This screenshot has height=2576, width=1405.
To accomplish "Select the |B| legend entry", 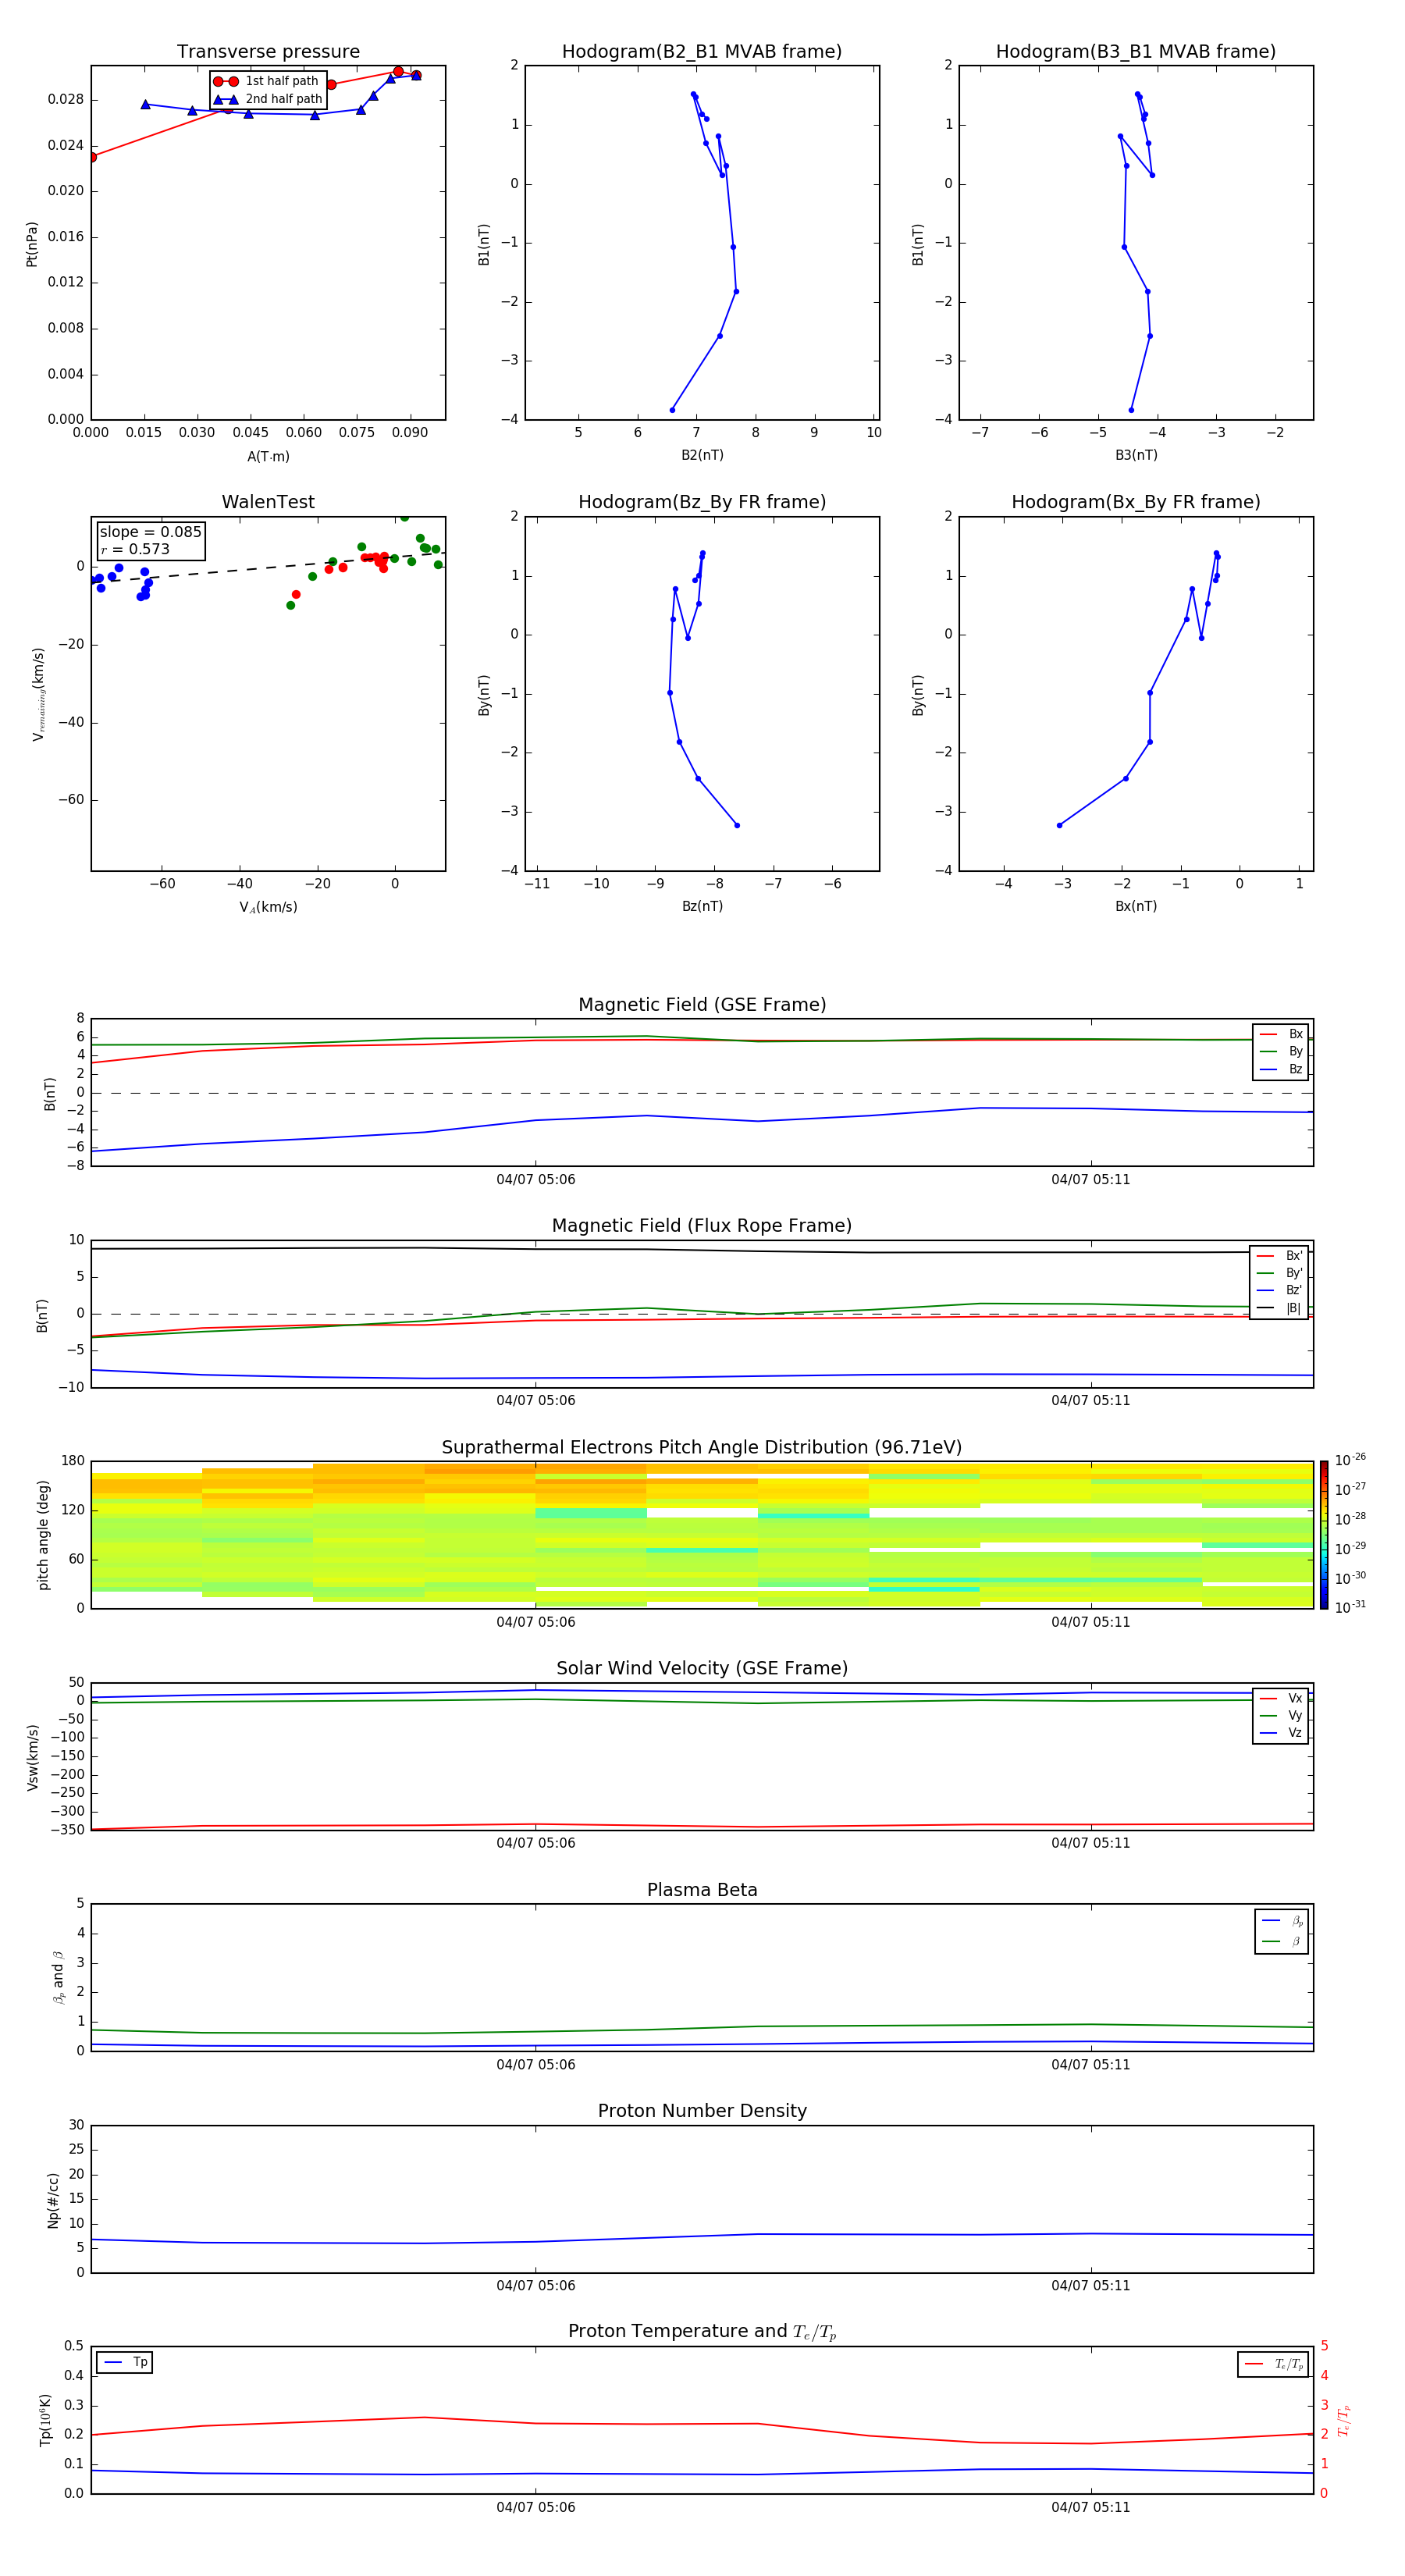I will pos(1280,1308).
